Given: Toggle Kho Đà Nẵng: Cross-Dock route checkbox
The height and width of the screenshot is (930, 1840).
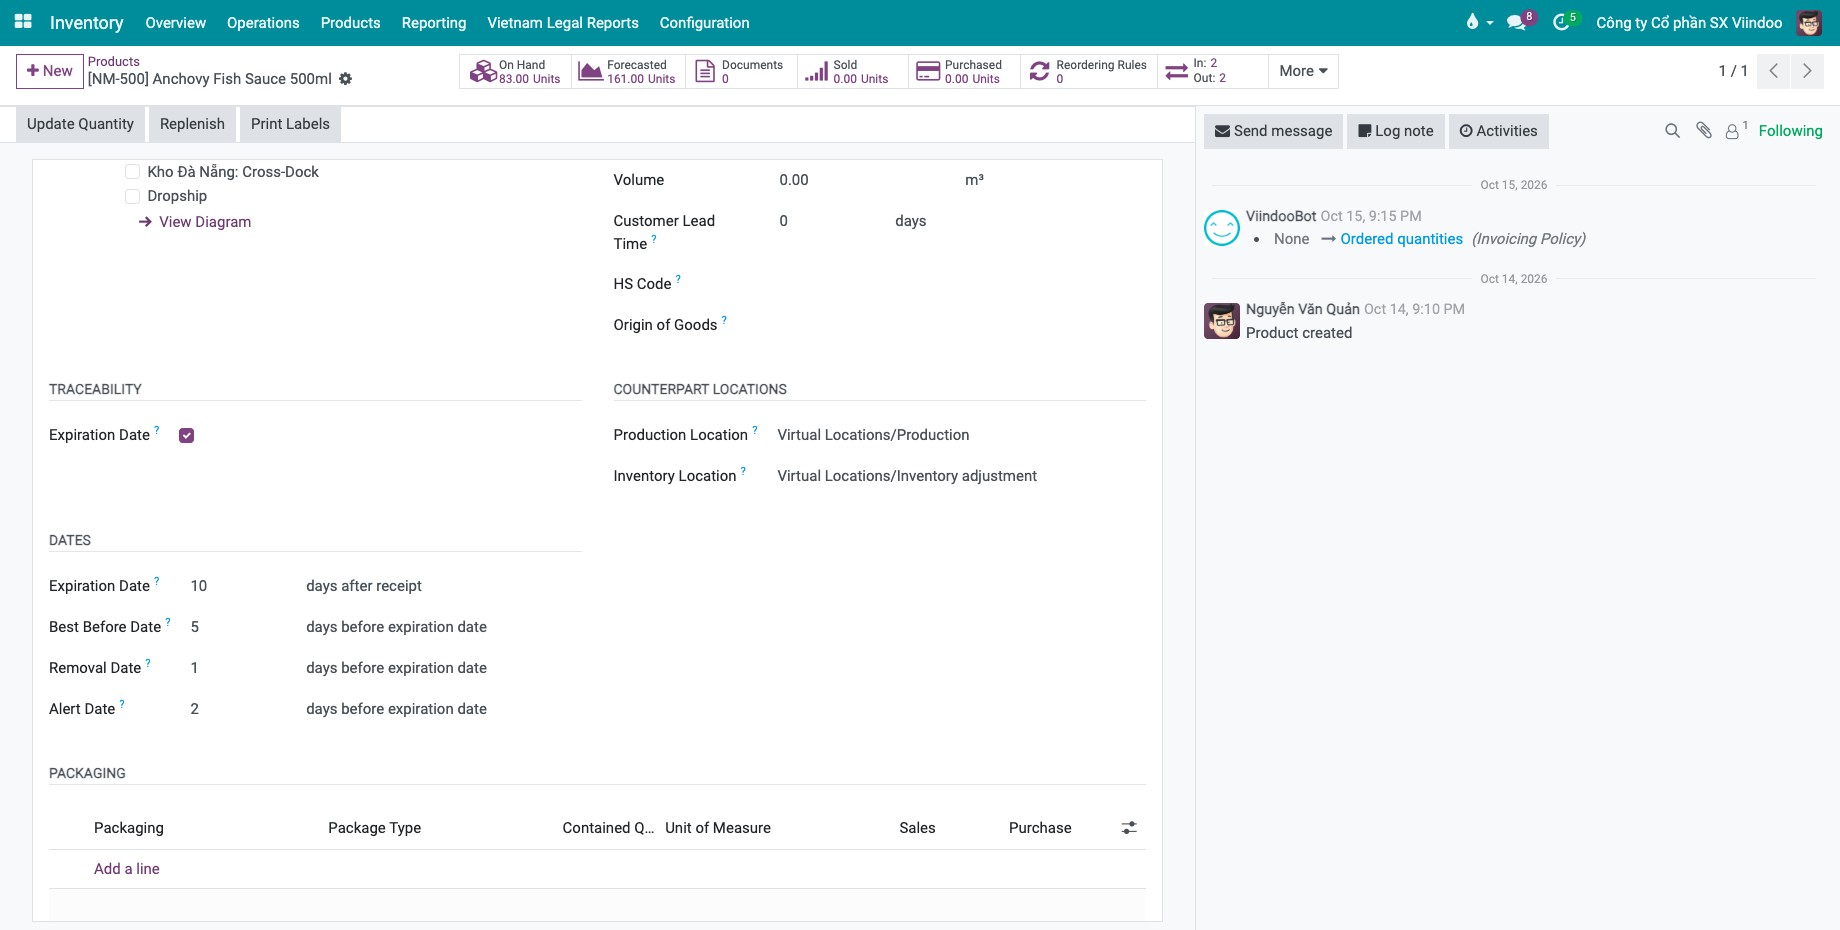Looking at the screenshot, I should coord(132,172).
